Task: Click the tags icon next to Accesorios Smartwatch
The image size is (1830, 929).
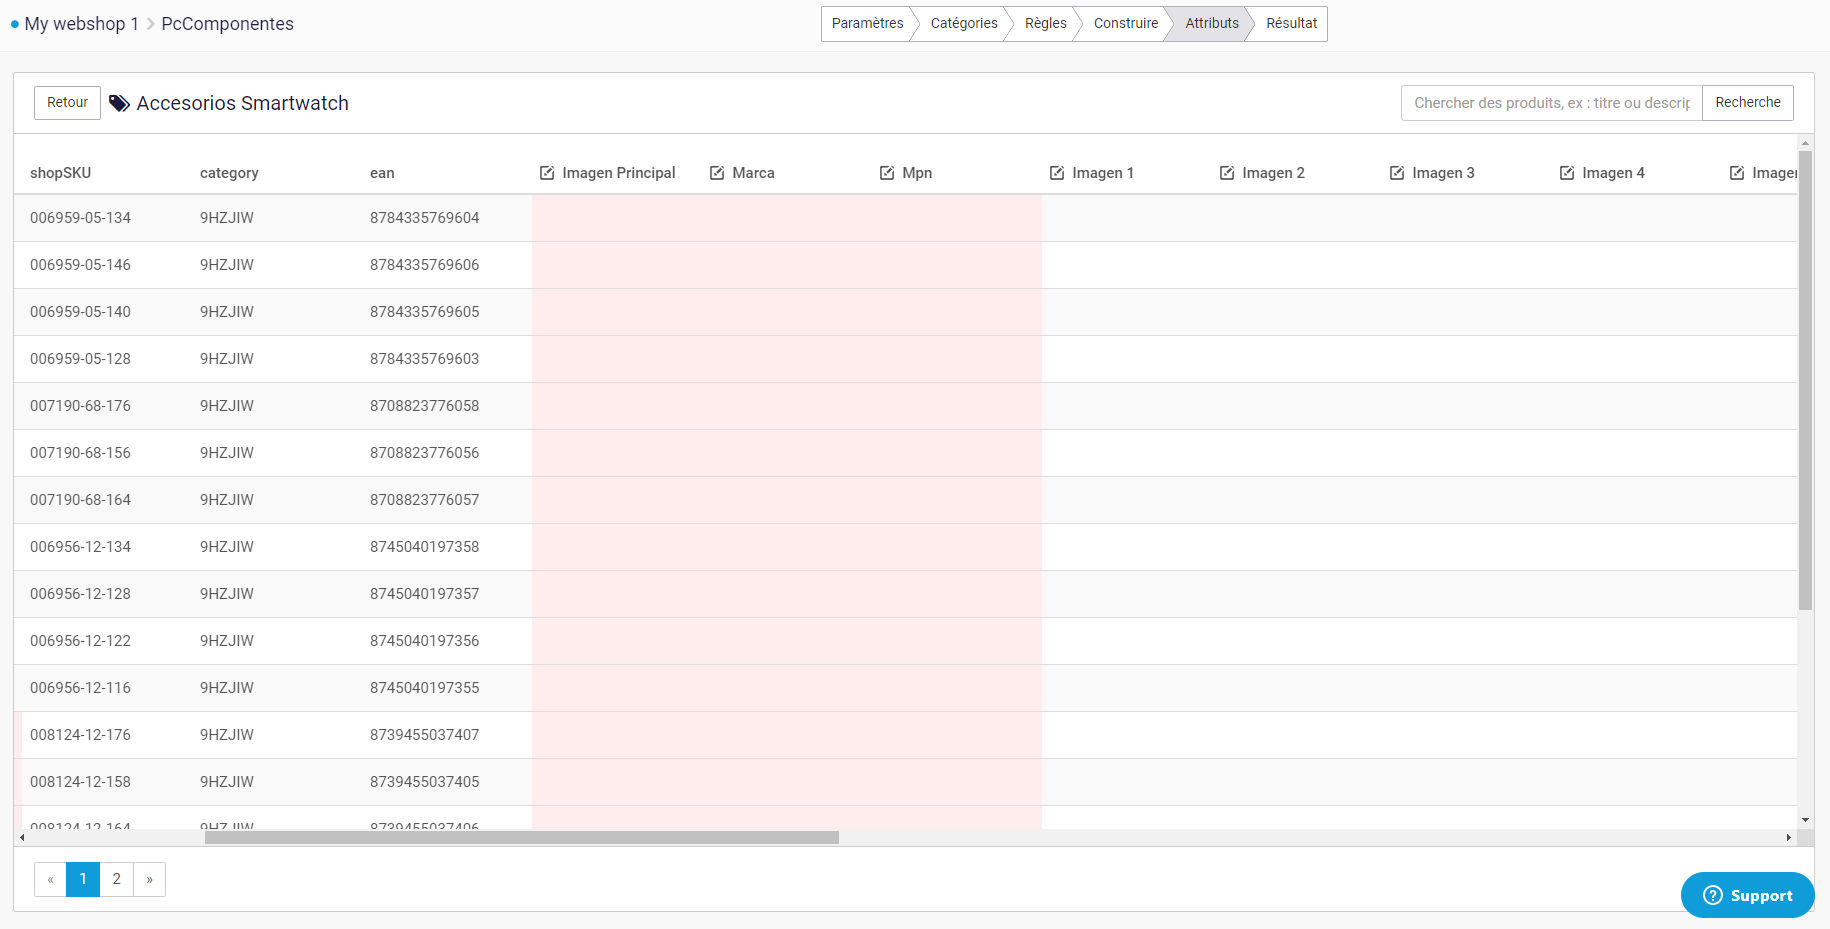Action: [119, 103]
